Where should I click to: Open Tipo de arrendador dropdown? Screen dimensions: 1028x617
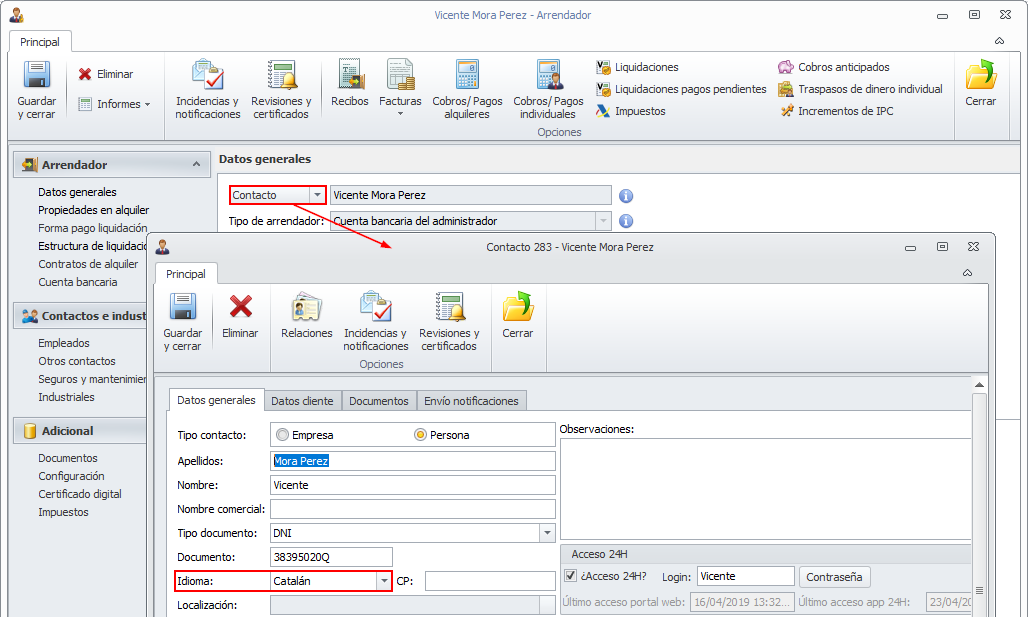[603, 221]
